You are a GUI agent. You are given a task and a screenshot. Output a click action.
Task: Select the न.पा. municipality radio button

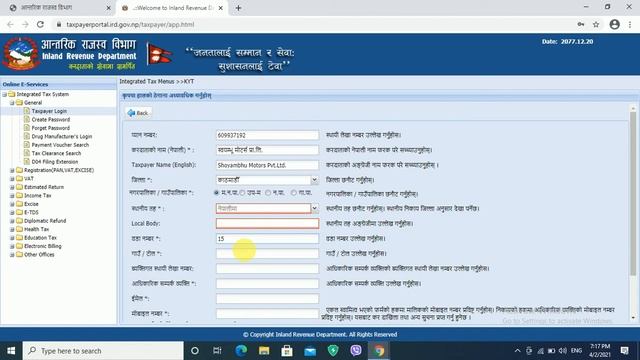268,193
